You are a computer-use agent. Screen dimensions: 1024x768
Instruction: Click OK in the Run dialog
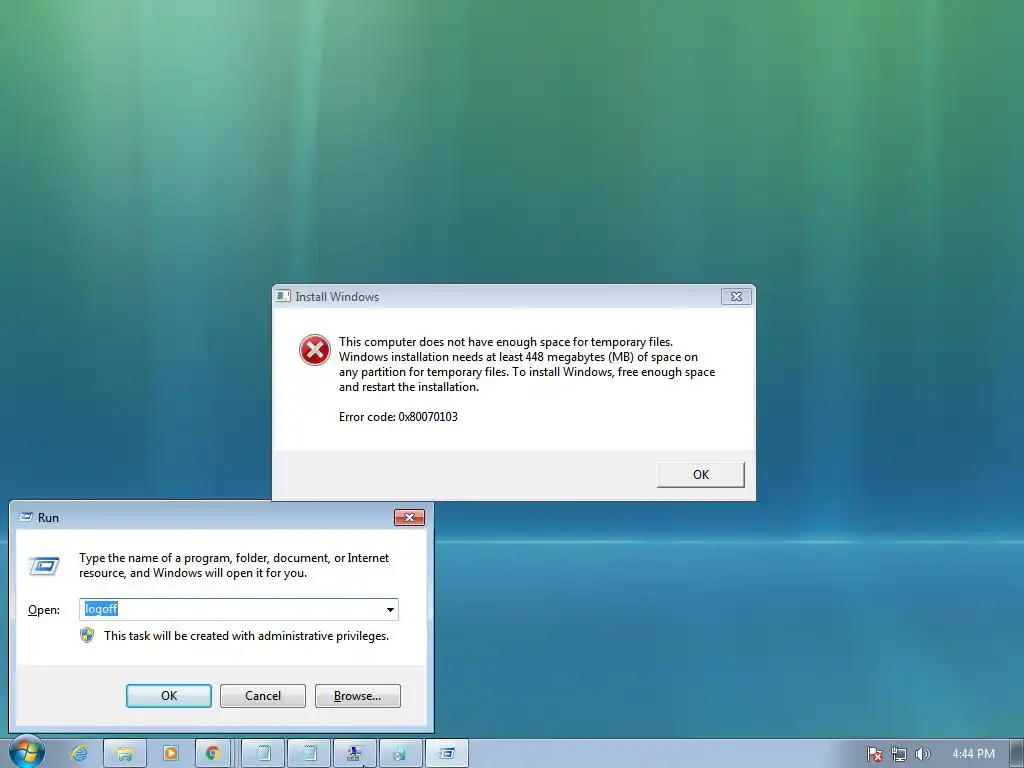coord(168,696)
